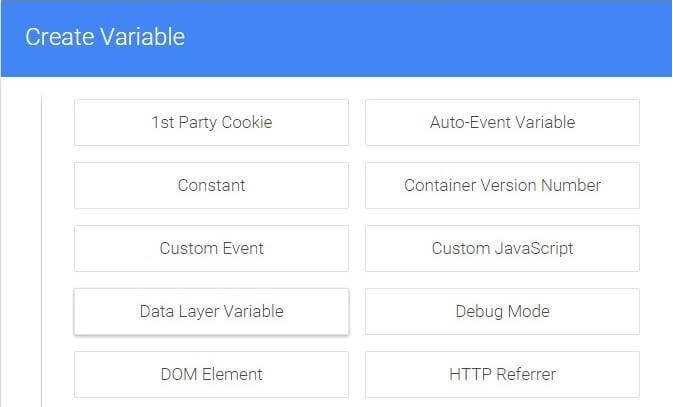Create a variable reading a first-party cookie
This screenshot has width=673, height=407.
tap(211, 122)
